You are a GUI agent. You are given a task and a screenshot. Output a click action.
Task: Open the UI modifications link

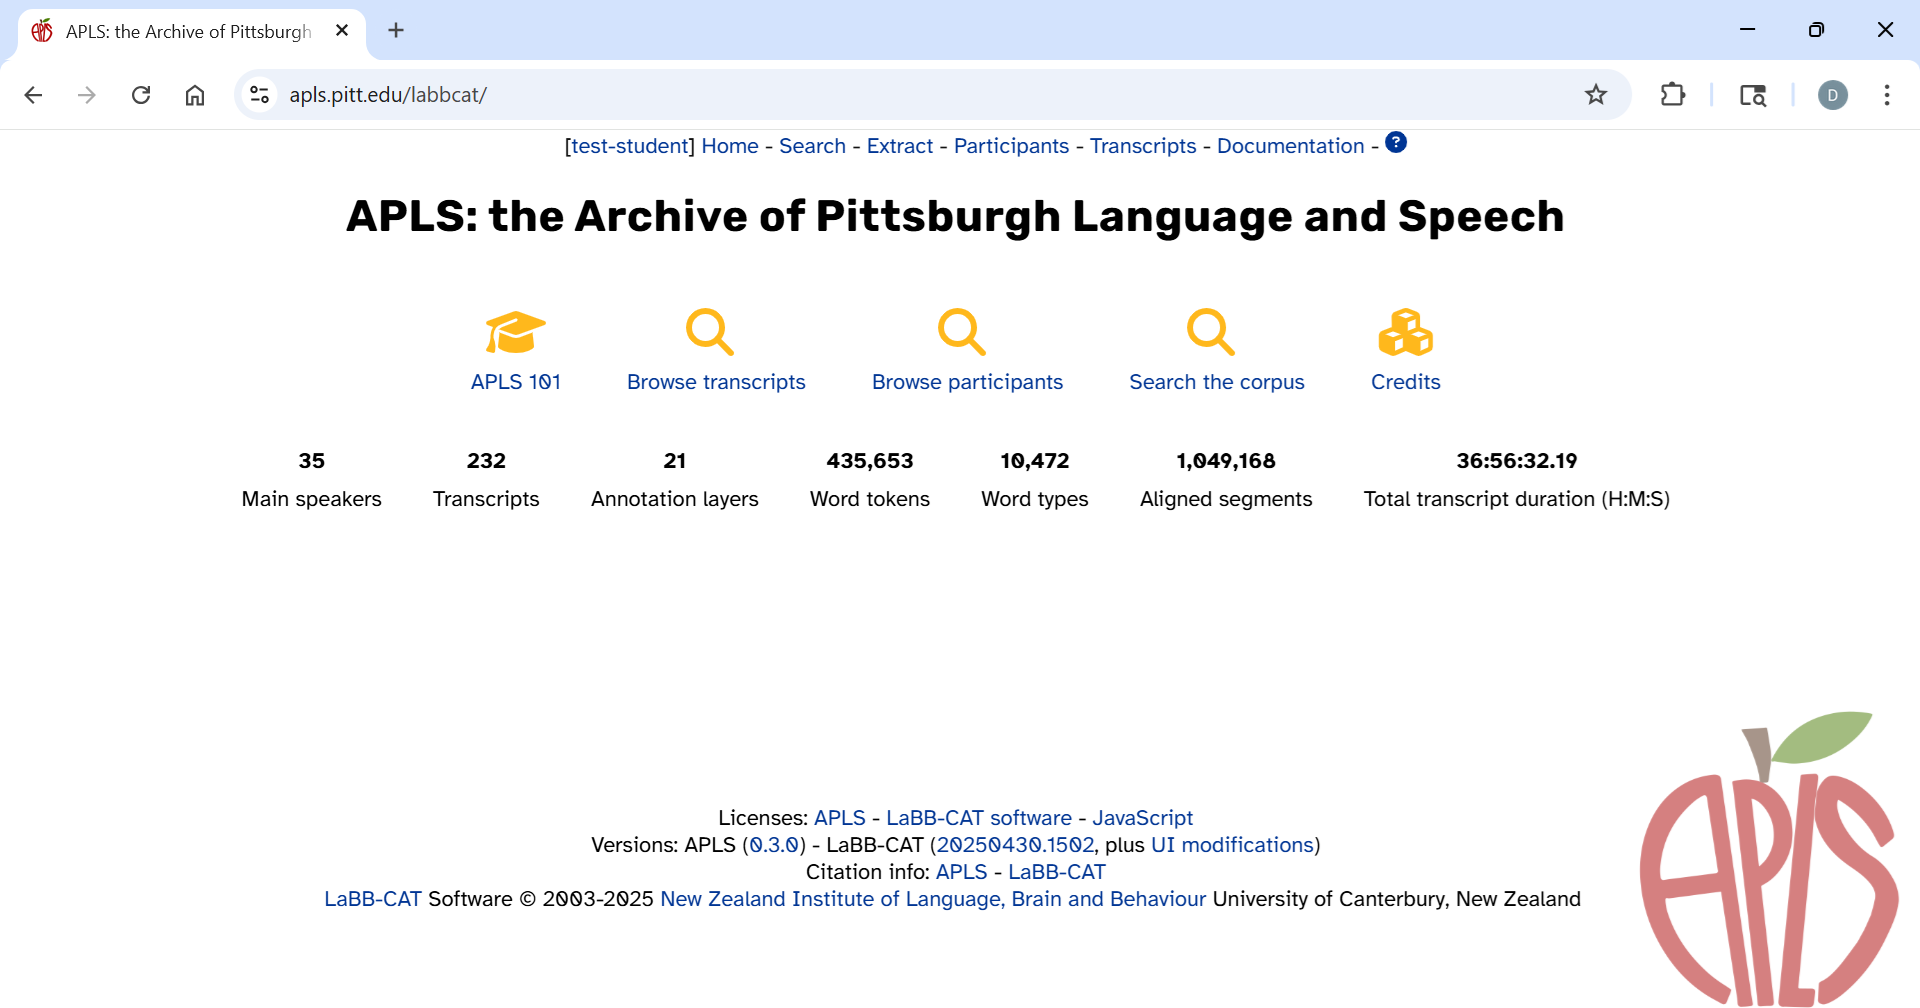tap(1232, 845)
